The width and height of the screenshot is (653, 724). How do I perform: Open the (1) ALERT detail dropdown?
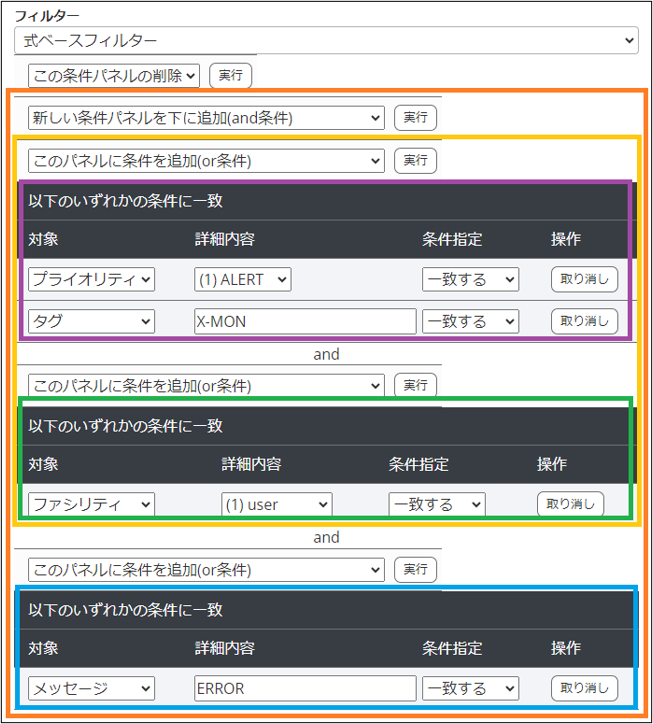click(x=242, y=279)
